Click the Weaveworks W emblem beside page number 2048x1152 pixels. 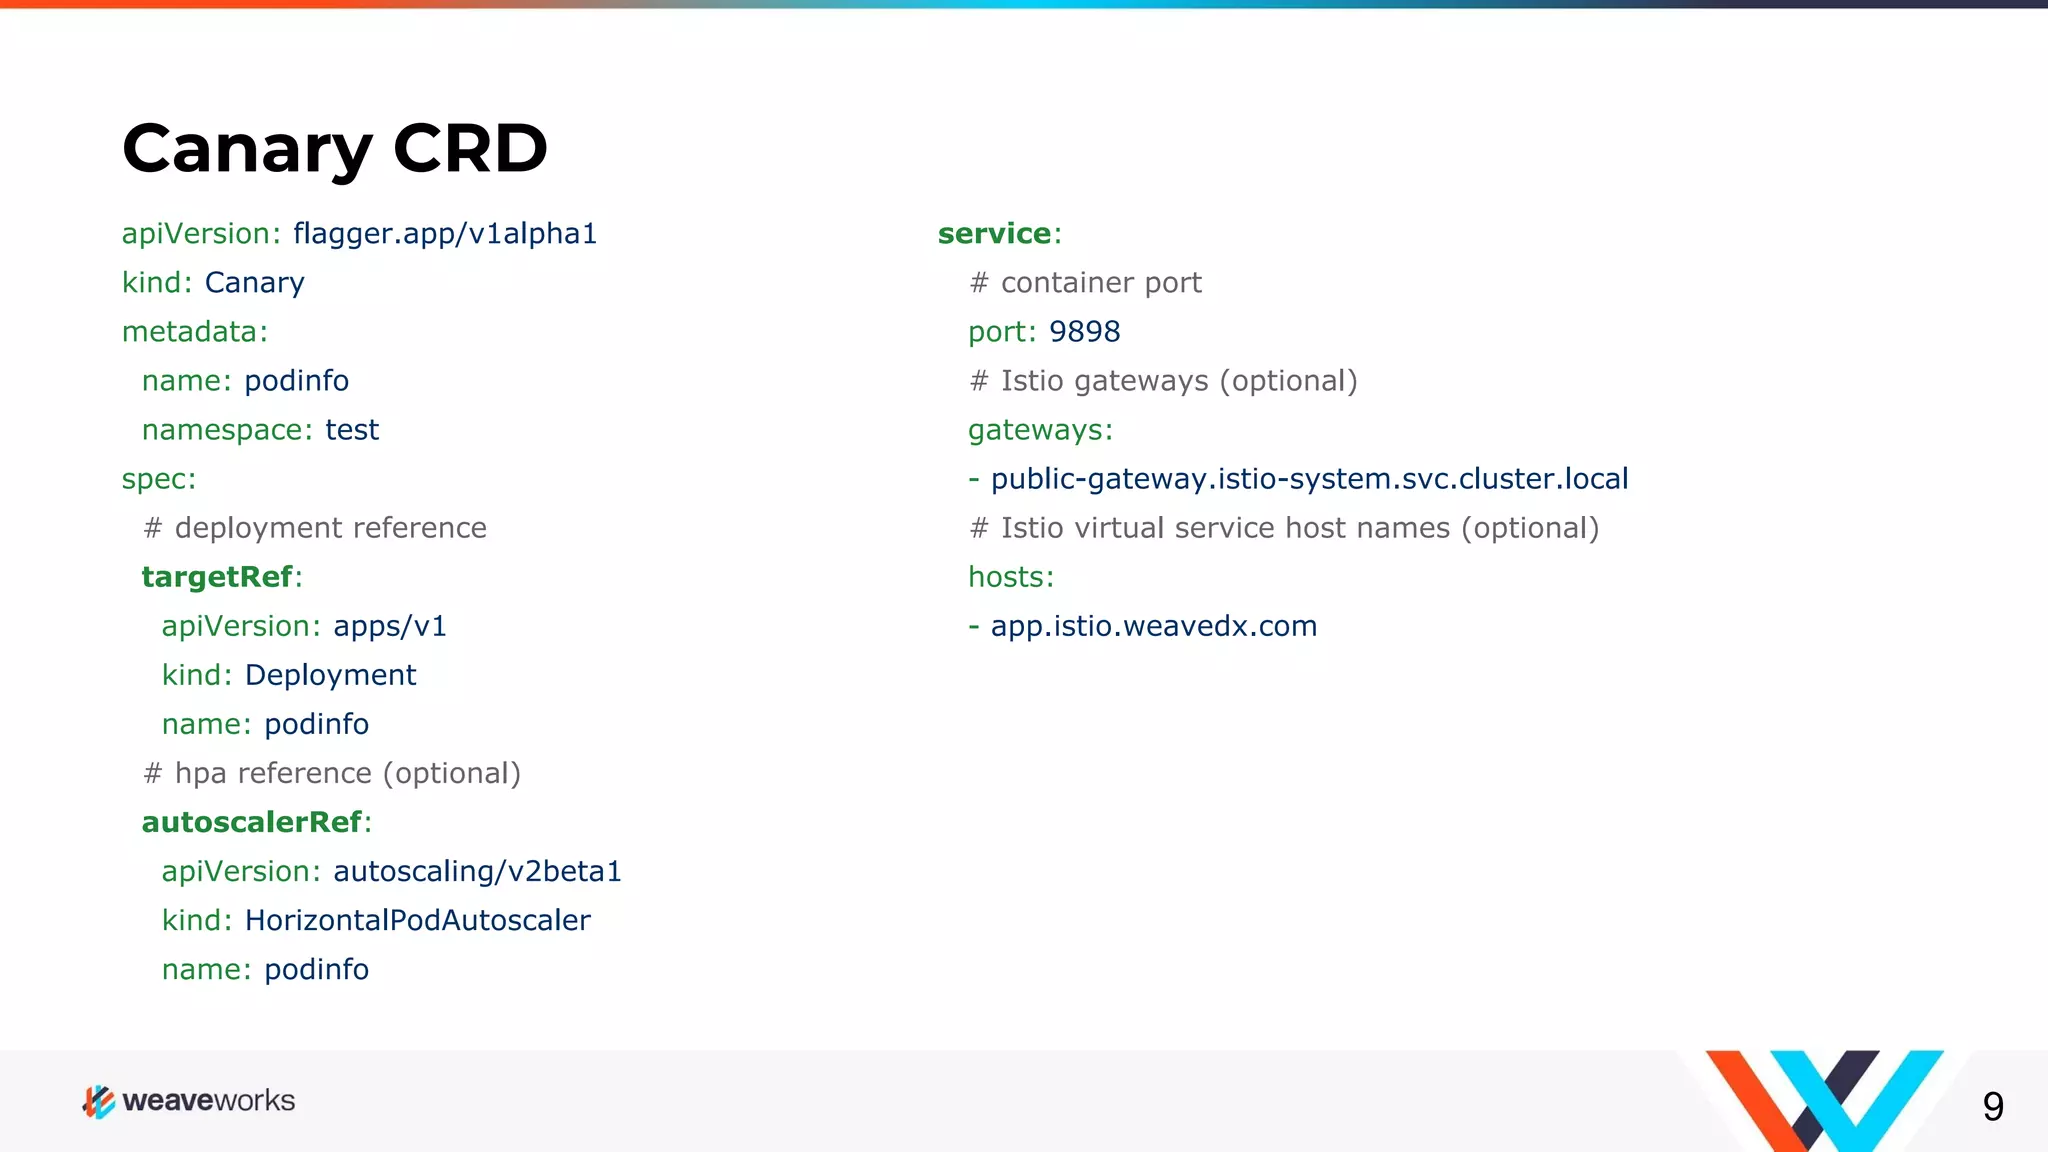click(x=1824, y=1100)
